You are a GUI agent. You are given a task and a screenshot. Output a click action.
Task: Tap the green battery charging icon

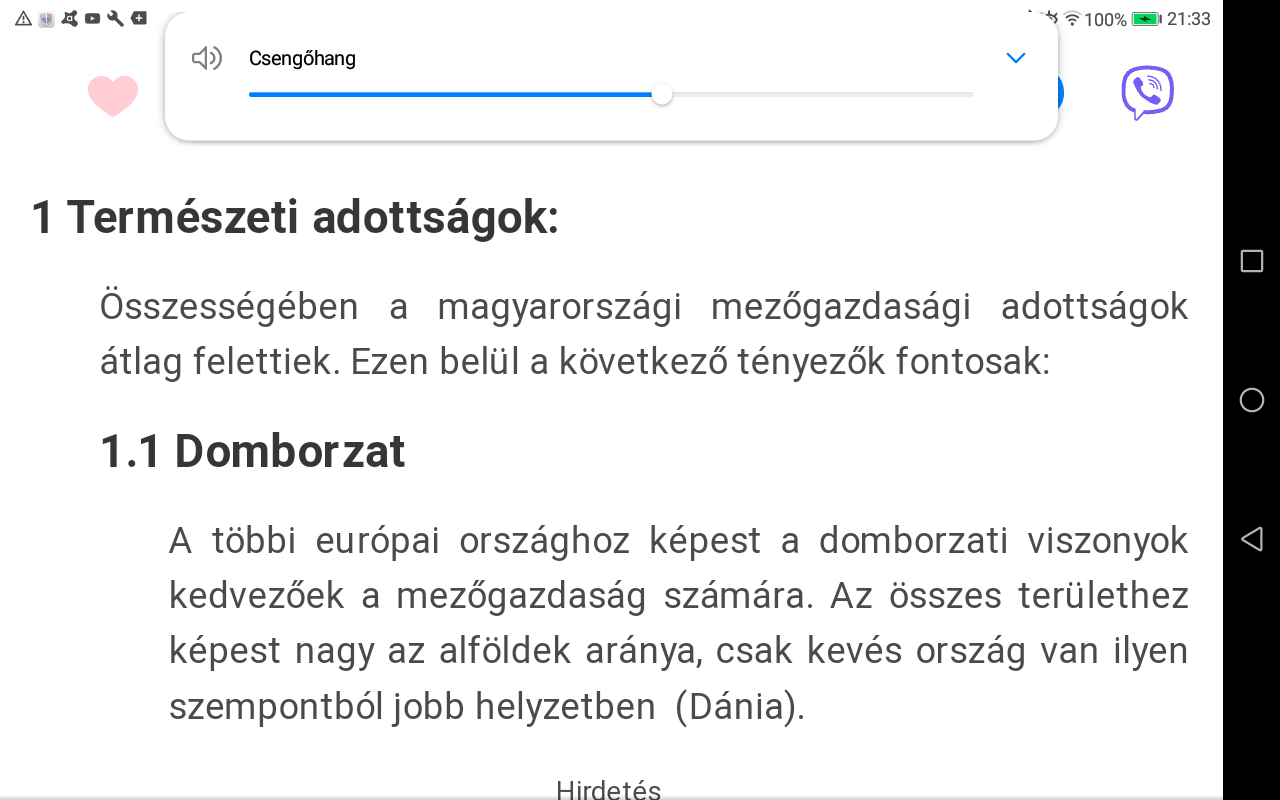click(1146, 19)
